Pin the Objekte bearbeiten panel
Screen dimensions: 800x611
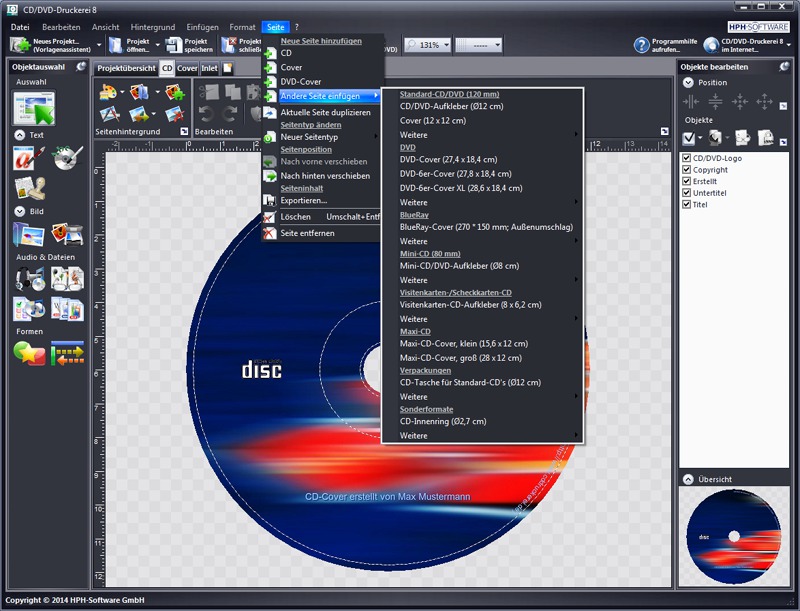(x=784, y=67)
